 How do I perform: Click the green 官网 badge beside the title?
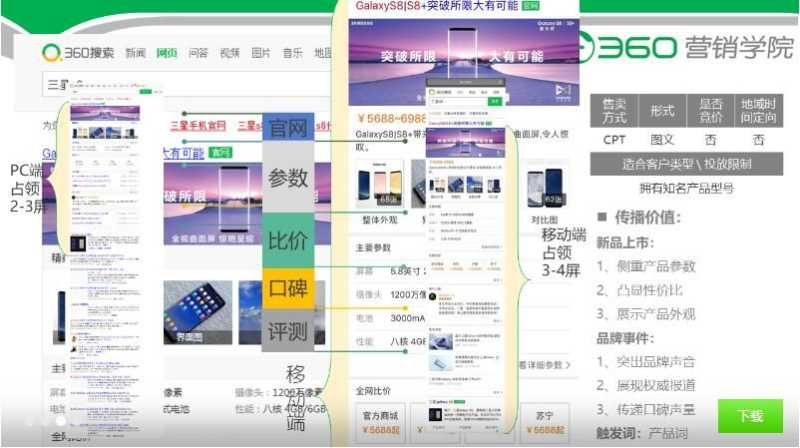[220, 152]
